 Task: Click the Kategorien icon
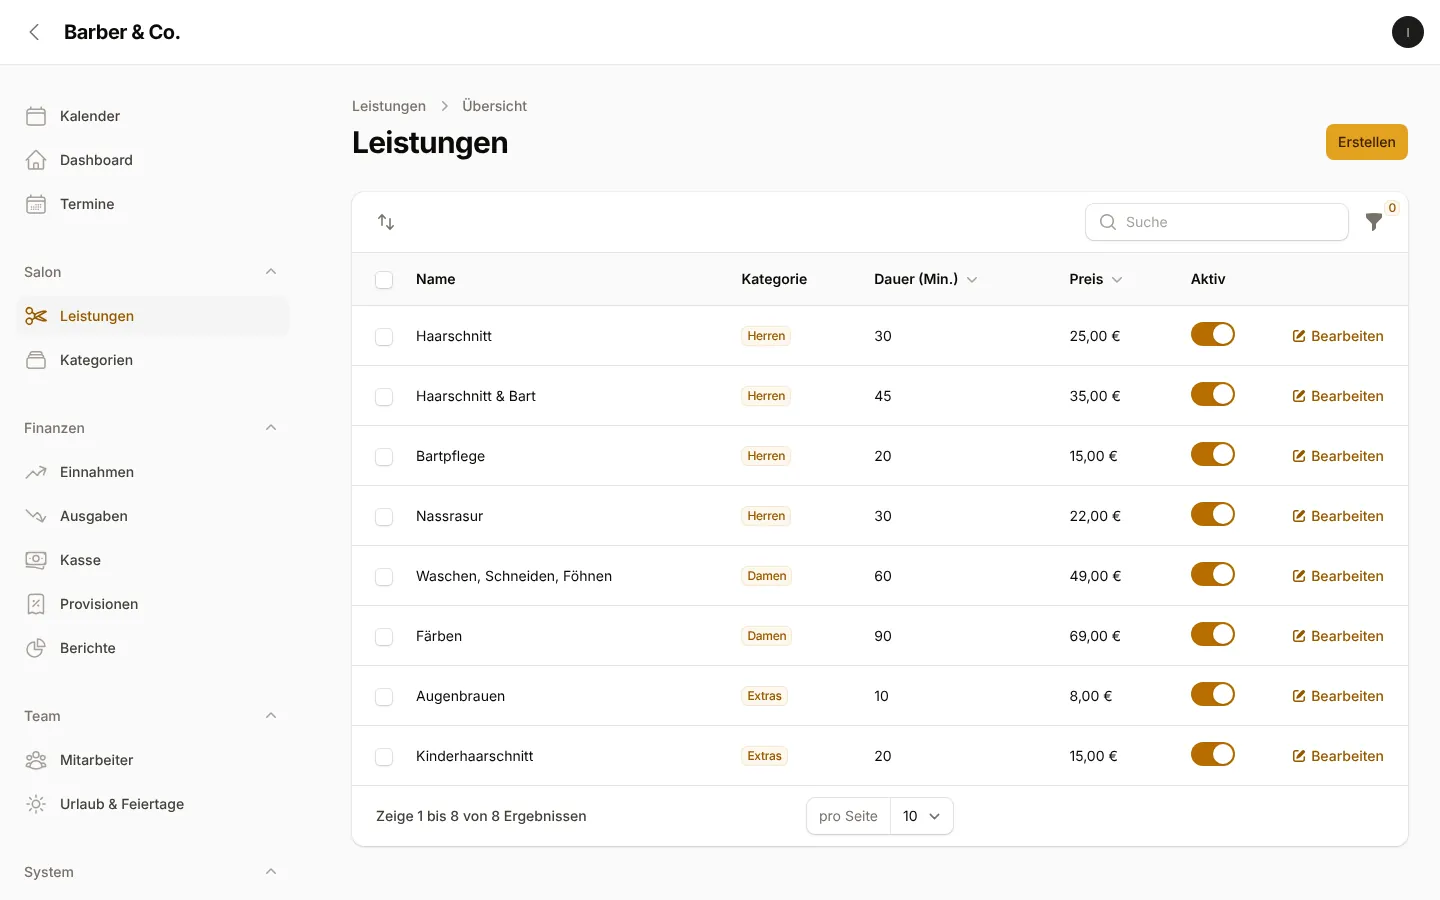(x=36, y=360)
